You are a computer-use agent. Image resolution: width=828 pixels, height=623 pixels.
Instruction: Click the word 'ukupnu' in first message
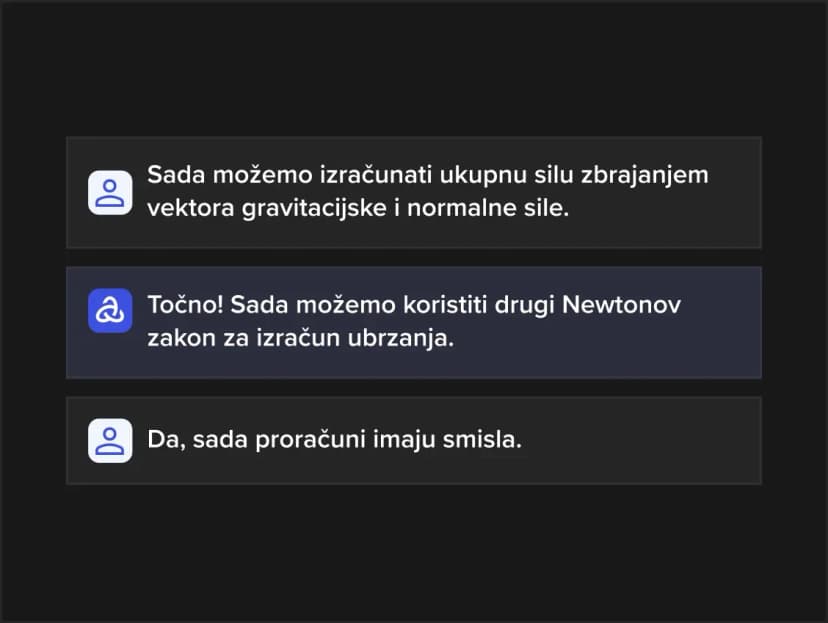pyautogui.click(x=483, y=176)
